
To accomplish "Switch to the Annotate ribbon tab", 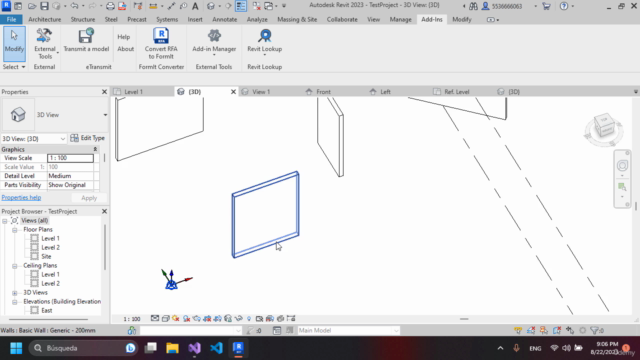I will (x=224, y=19).
